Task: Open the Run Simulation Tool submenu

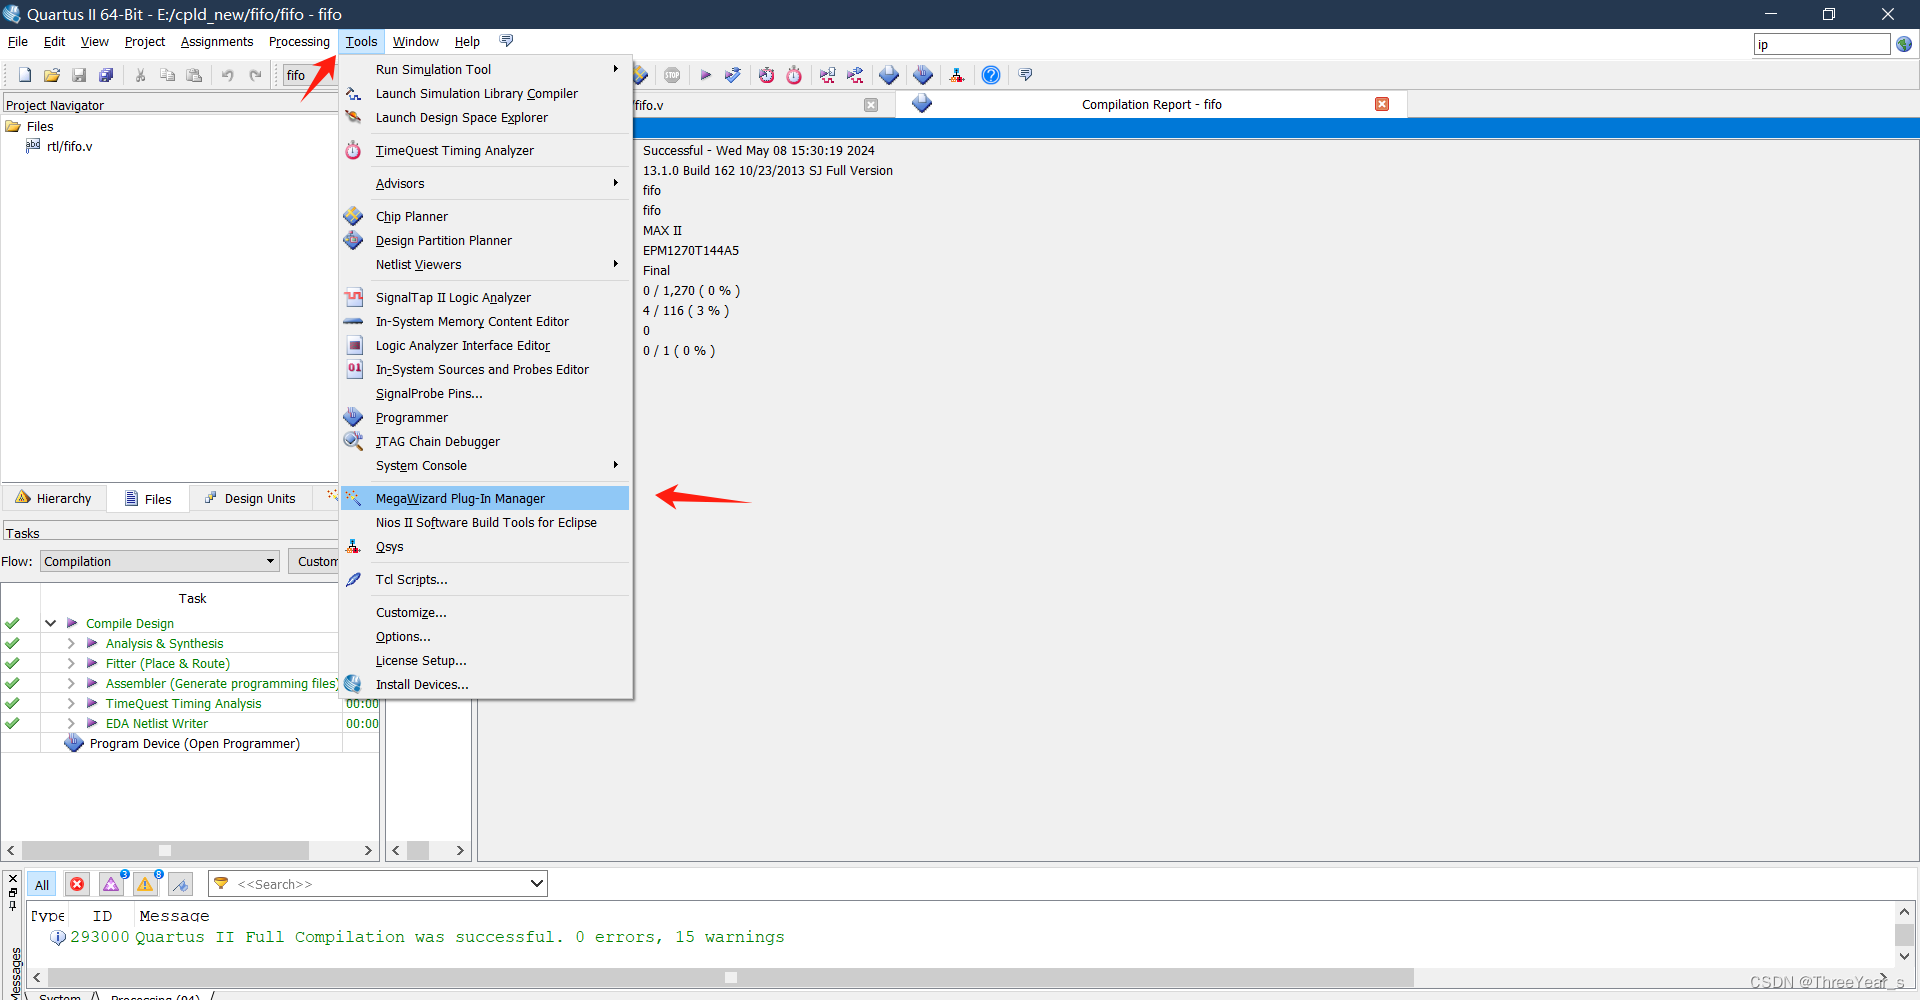Action: point(485,69)
